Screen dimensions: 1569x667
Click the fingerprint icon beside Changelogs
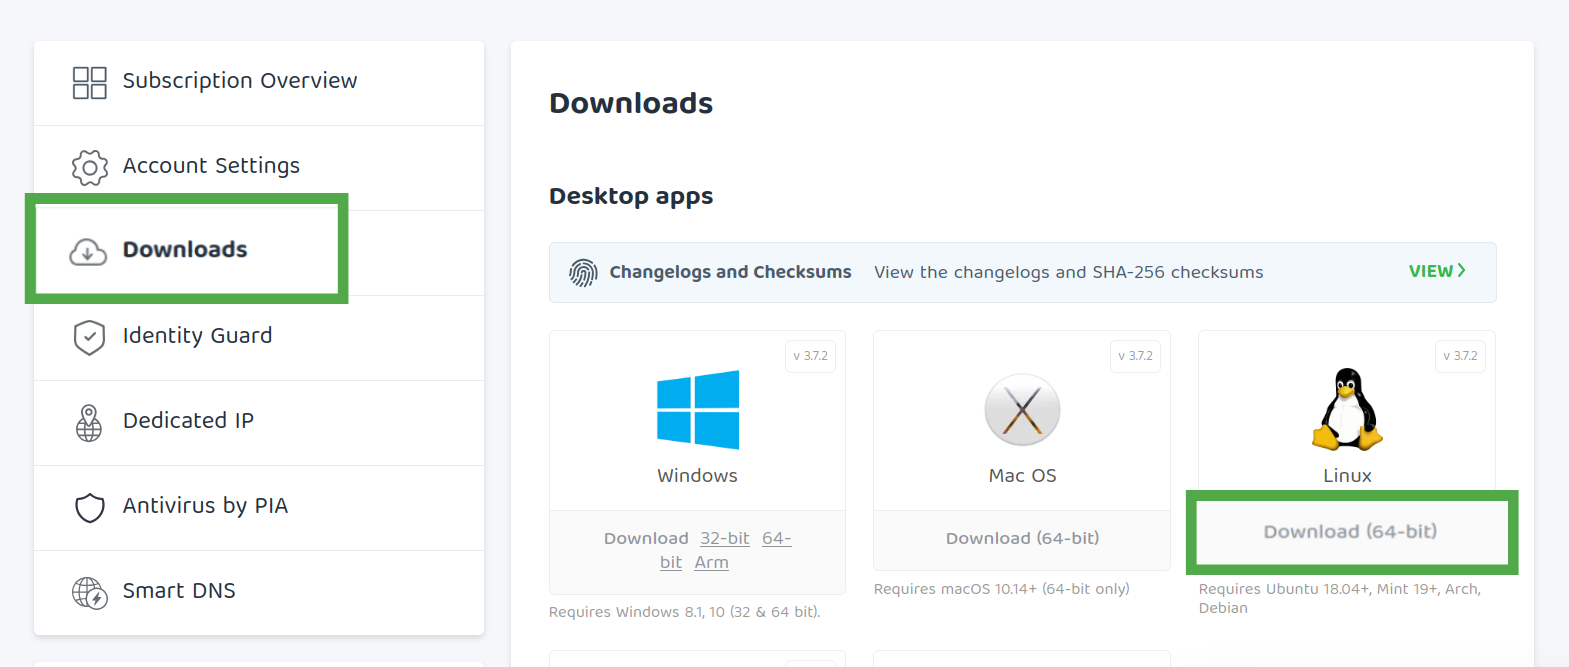(583, 272)
